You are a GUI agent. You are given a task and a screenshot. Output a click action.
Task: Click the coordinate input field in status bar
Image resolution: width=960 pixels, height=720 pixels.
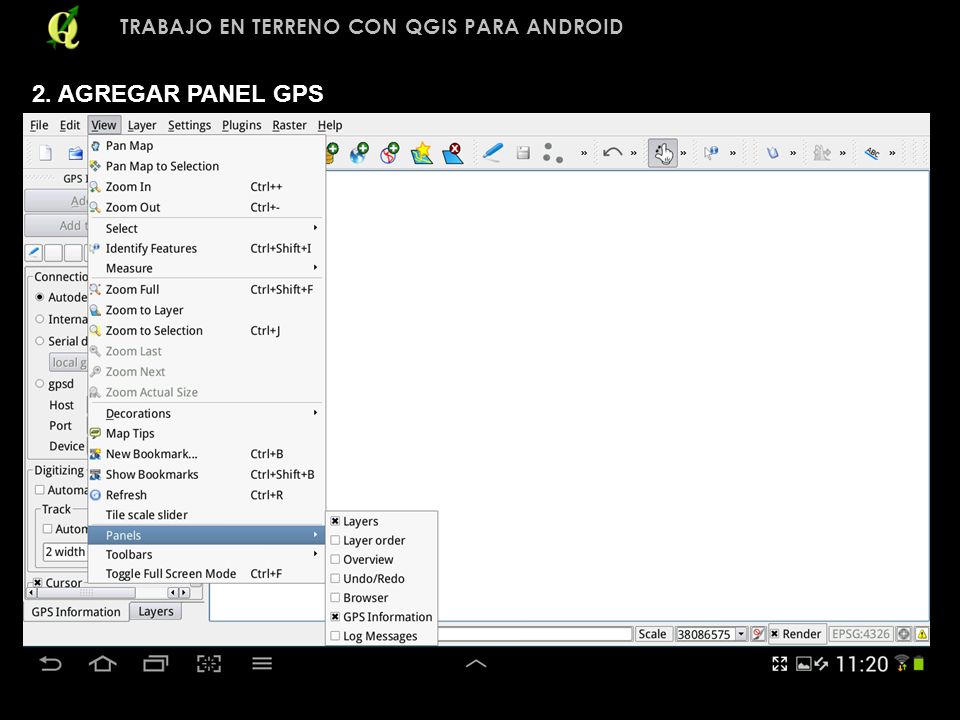click(534, 634)
